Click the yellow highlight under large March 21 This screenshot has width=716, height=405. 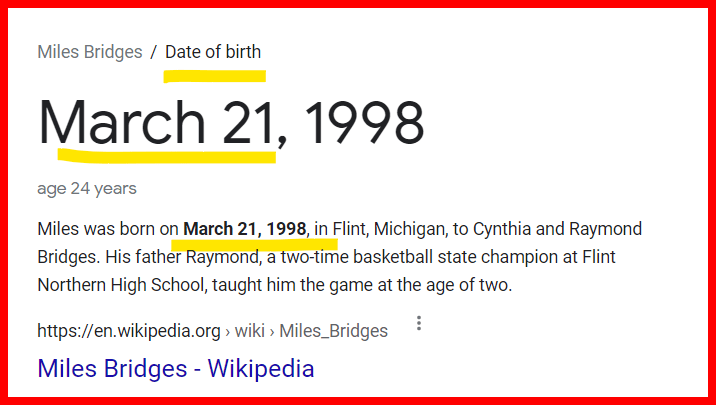click(x=166, y=156)
